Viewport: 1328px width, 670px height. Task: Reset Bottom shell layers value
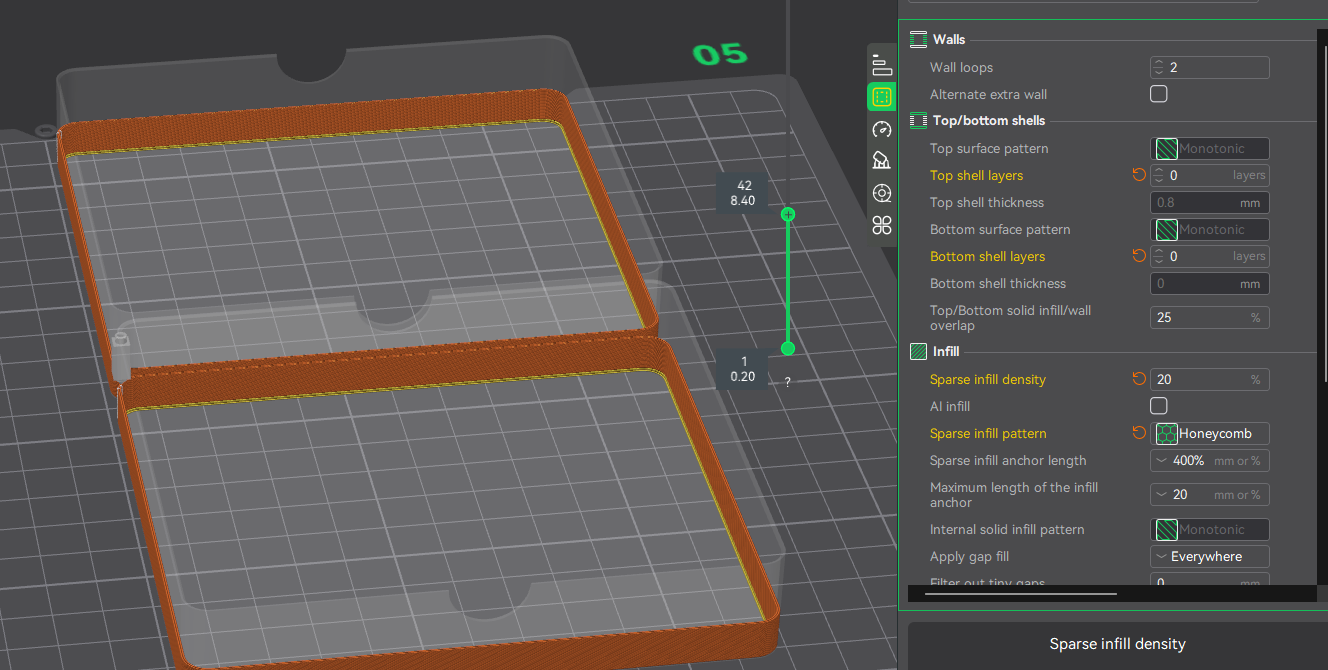click(1138, 256)
